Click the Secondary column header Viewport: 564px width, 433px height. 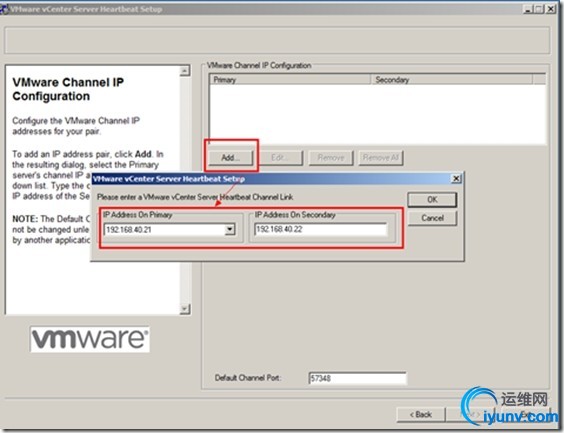click(451, 79)
